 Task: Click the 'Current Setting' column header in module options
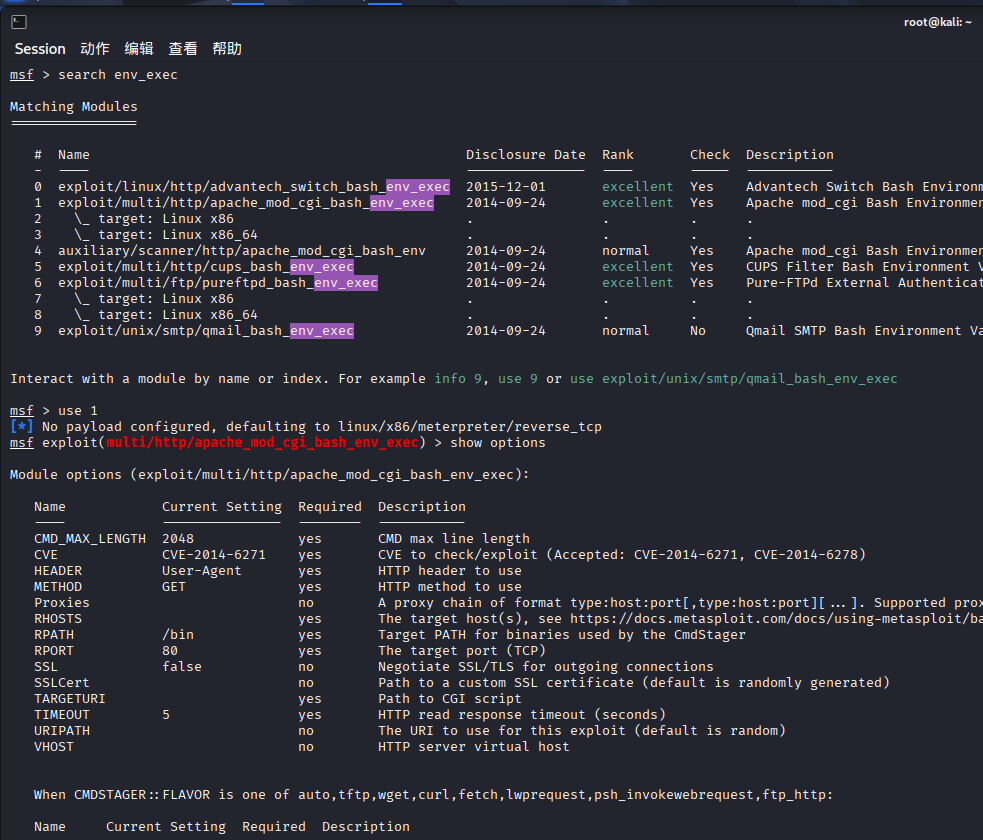click(x=222, y=507)
